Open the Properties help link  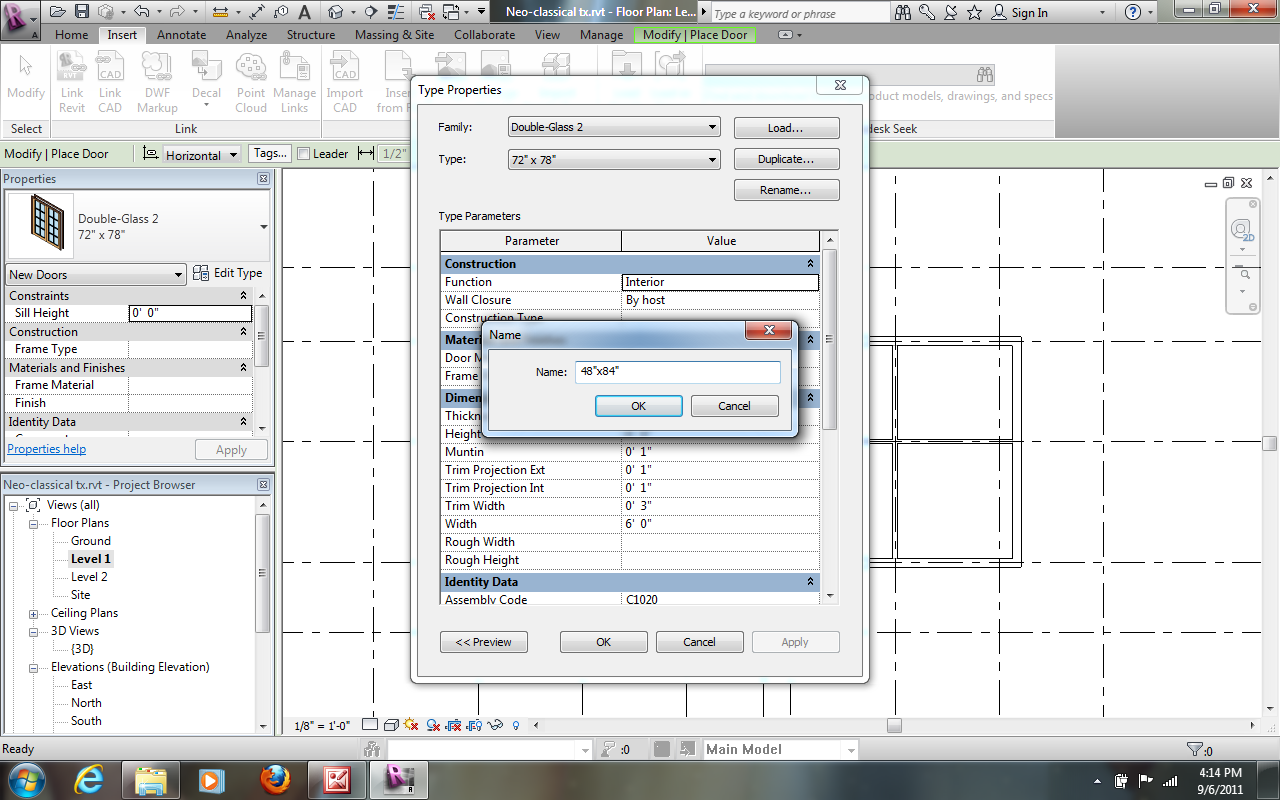(46, 449)
